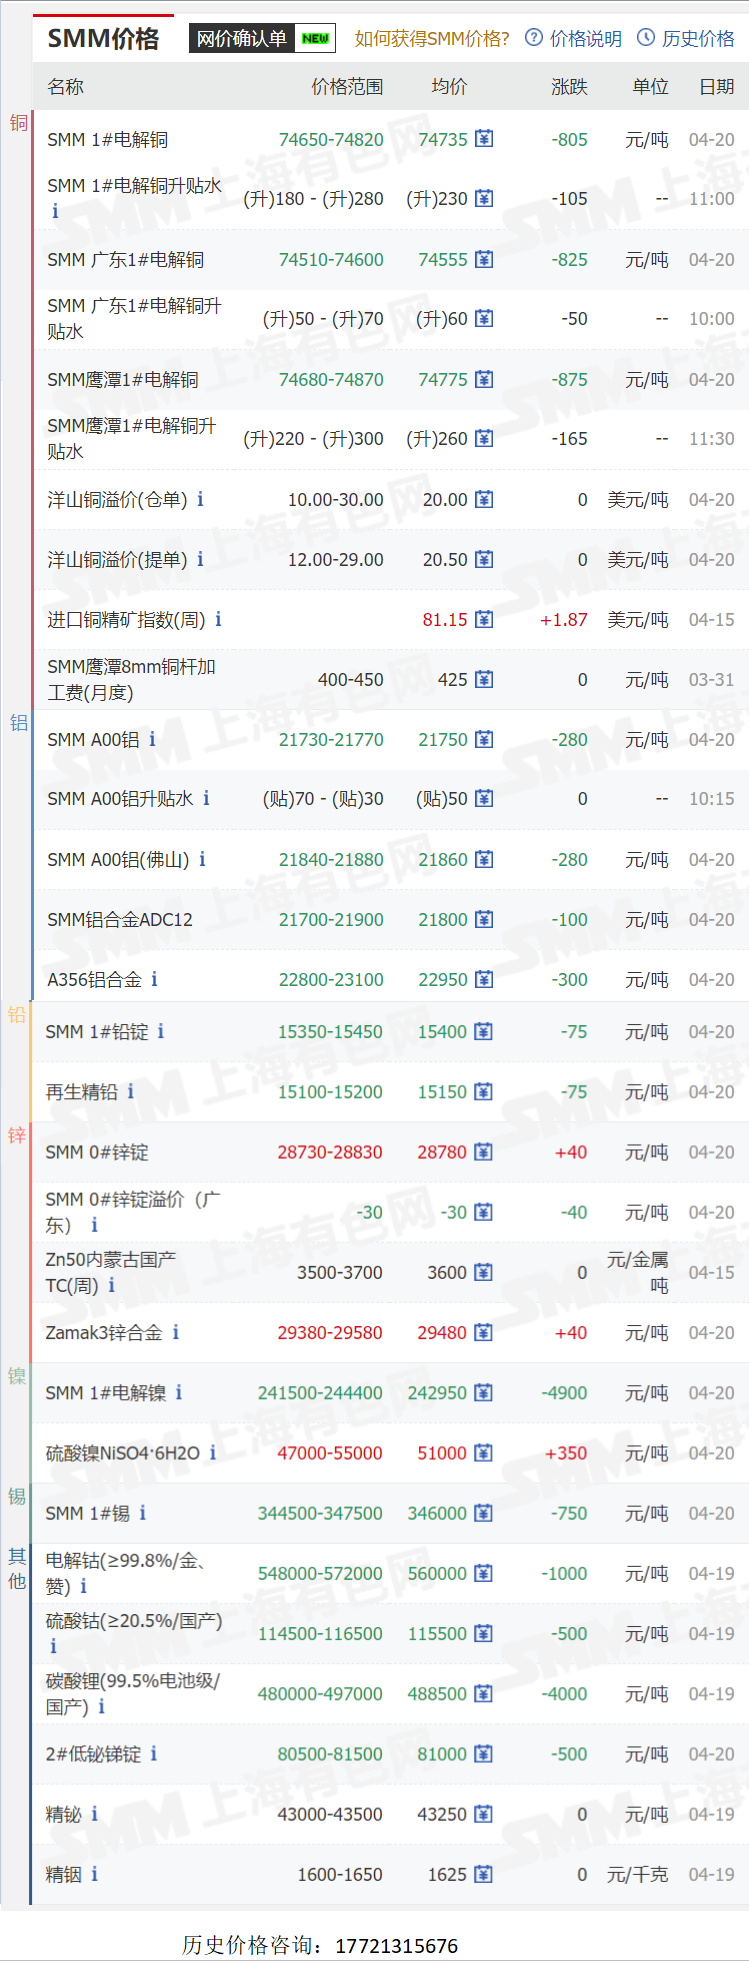Image resolution: width=749 pixels, height=1961 pixels.
Task: Open the SMM 1#电解铜 product name
Action: coord(107,139)
